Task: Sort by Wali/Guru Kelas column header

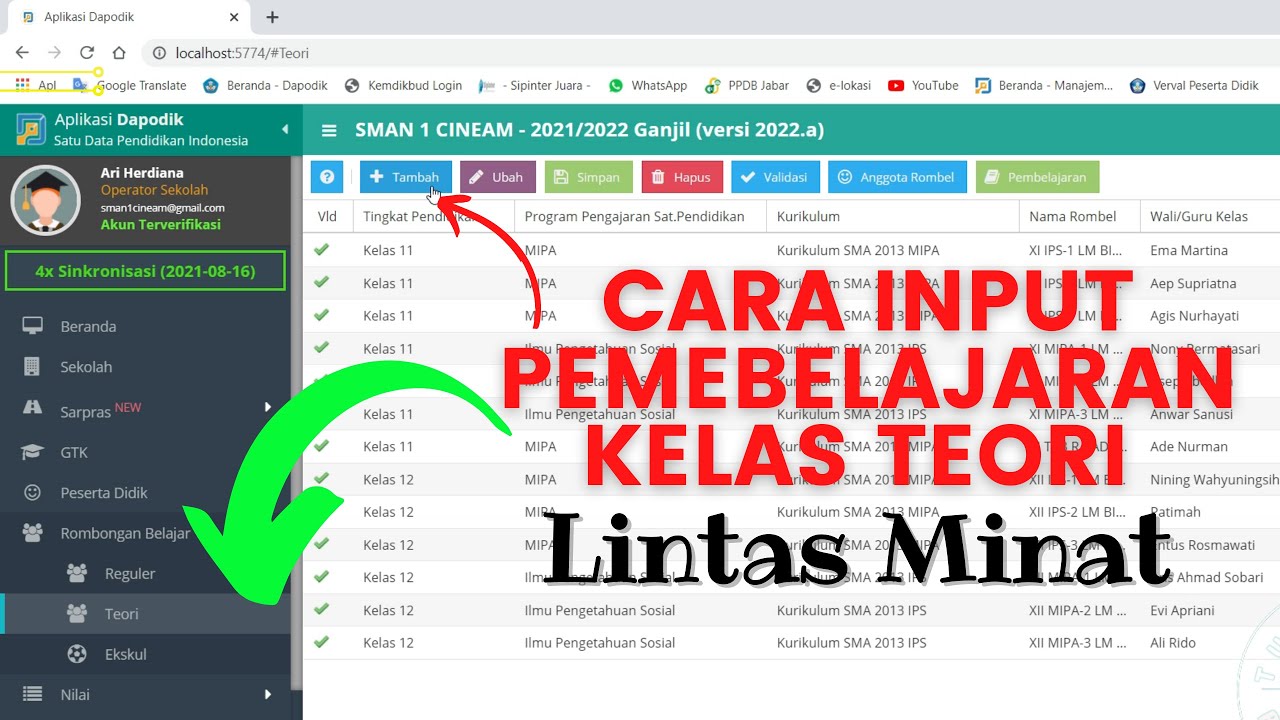Action: coord(1210,216)
